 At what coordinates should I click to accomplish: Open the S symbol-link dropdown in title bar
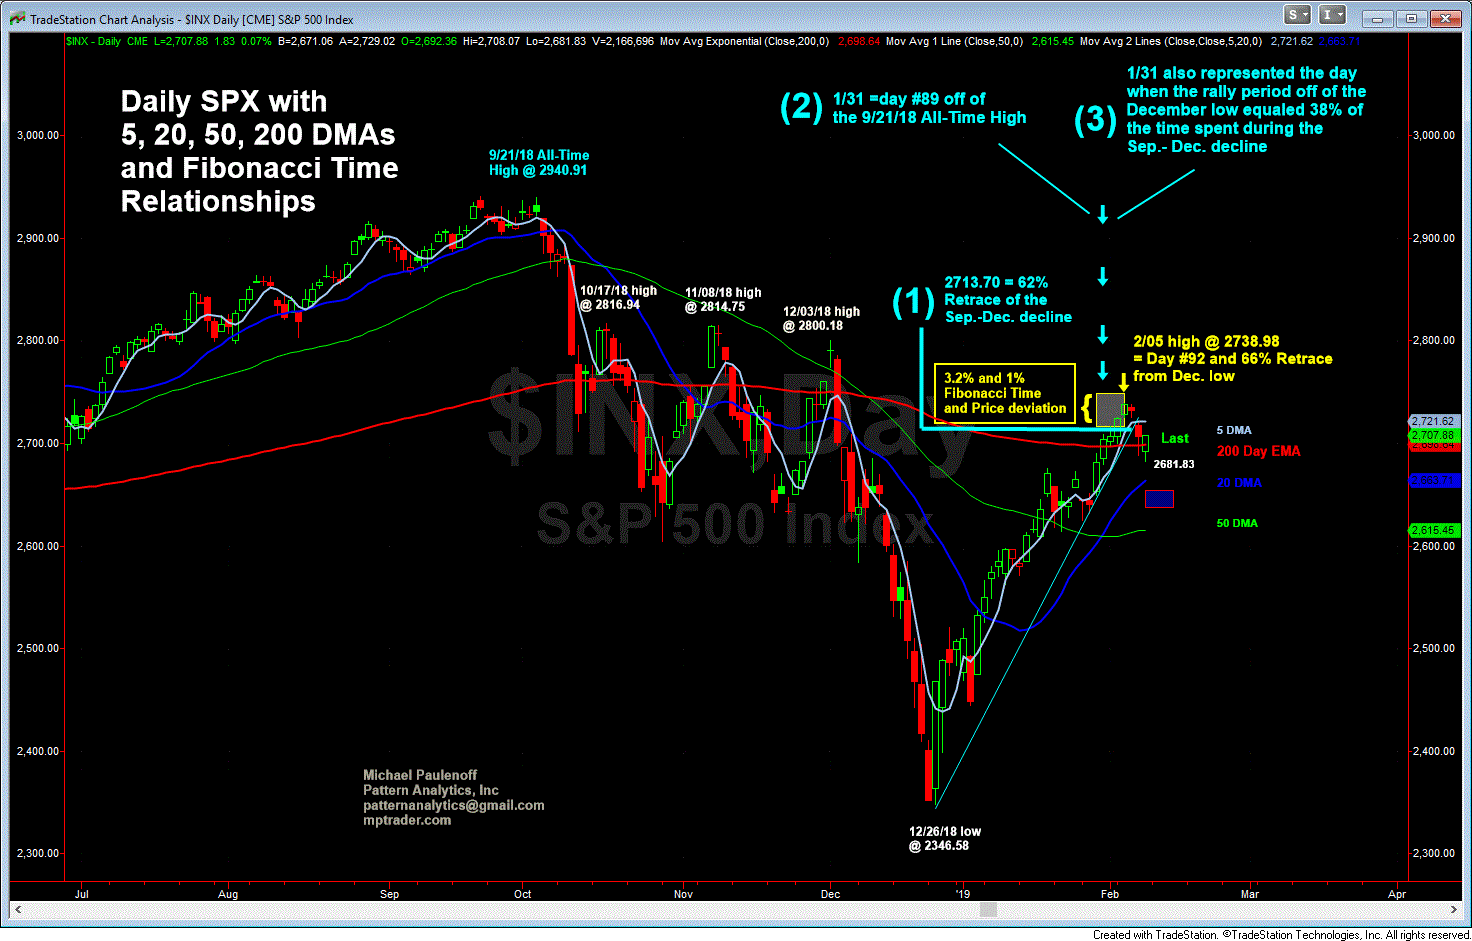coord(1298,15)
